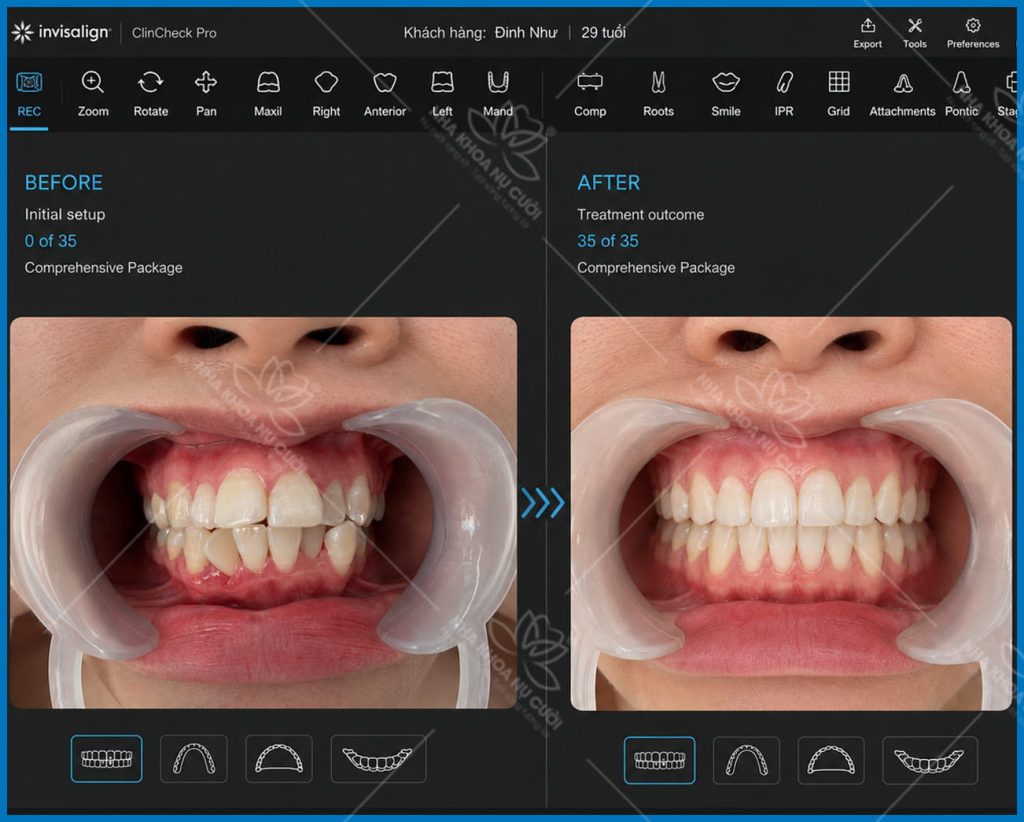Switch to Right view
This screenshot has width=1024, height=822.
click(x=326, y=95)
